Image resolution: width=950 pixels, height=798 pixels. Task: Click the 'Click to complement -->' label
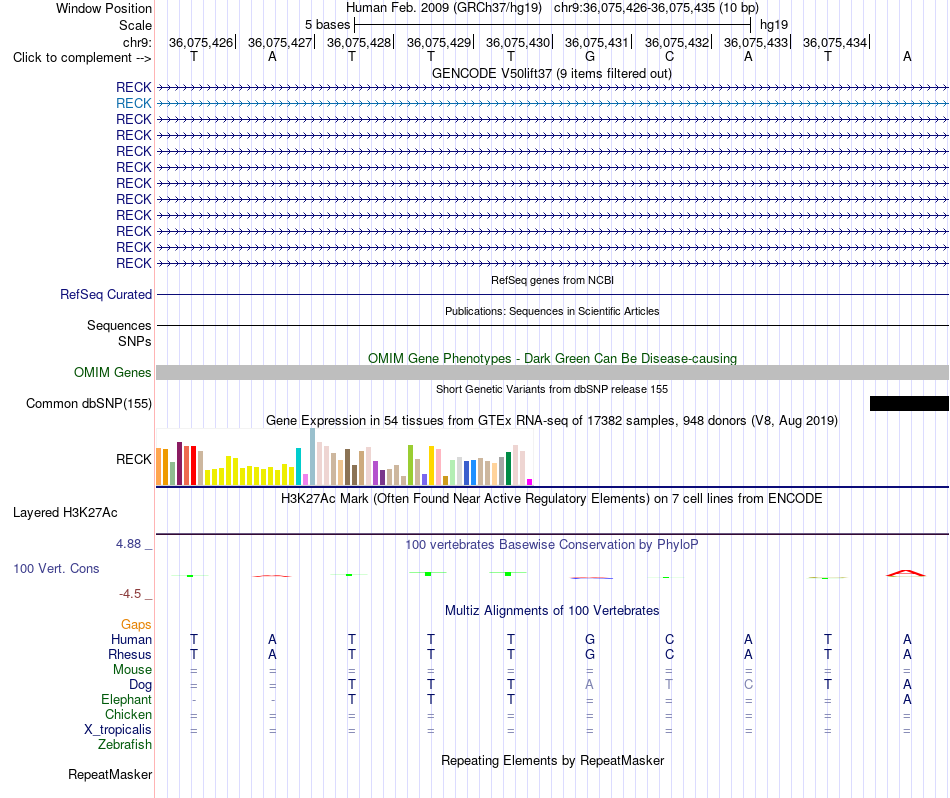coord(82,58)
